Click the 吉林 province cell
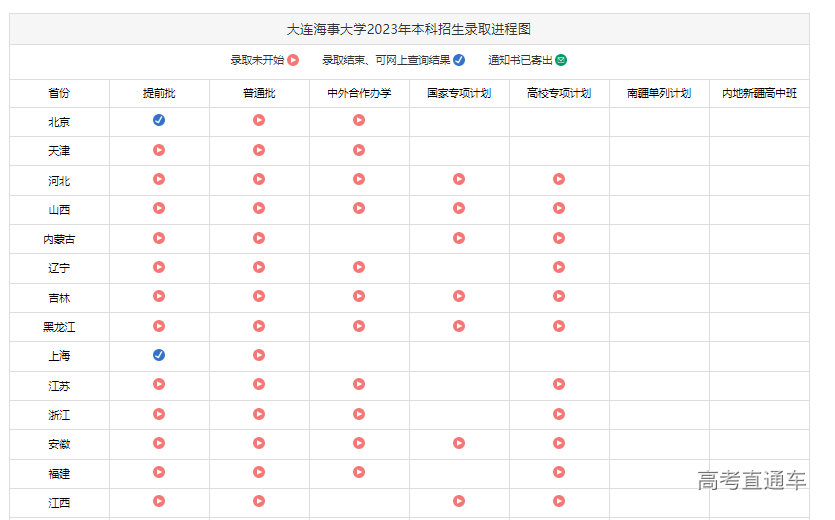Viewport: 835px width, 520px height. click(x=59, y=298)
